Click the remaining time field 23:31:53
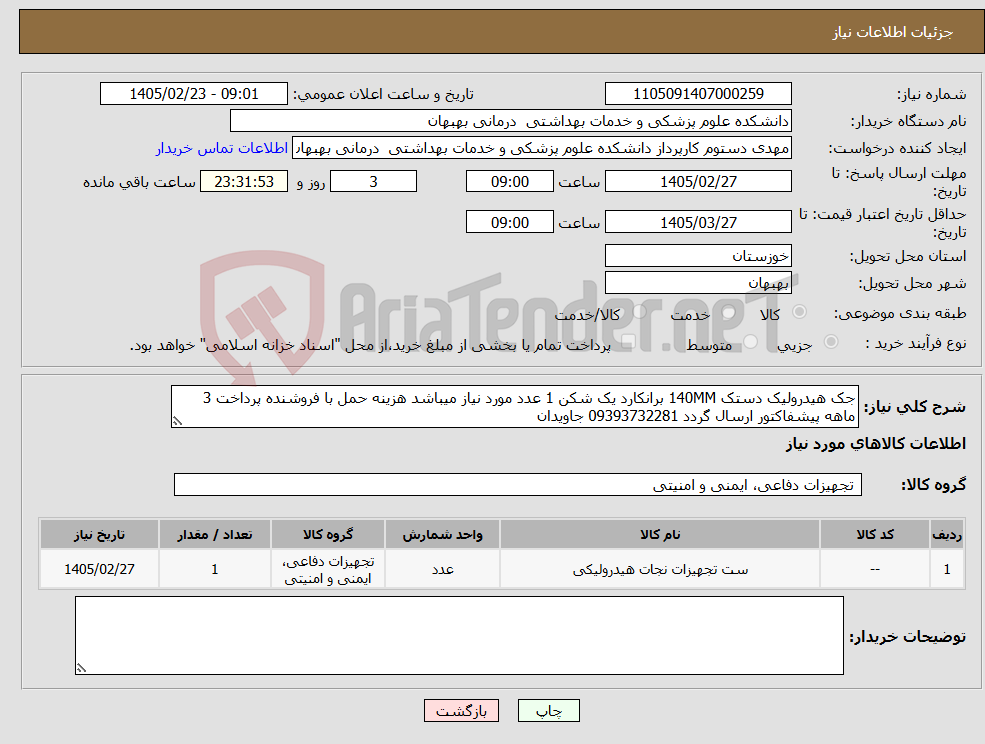This screenshot has height=744, width=985. coord(244,182)
